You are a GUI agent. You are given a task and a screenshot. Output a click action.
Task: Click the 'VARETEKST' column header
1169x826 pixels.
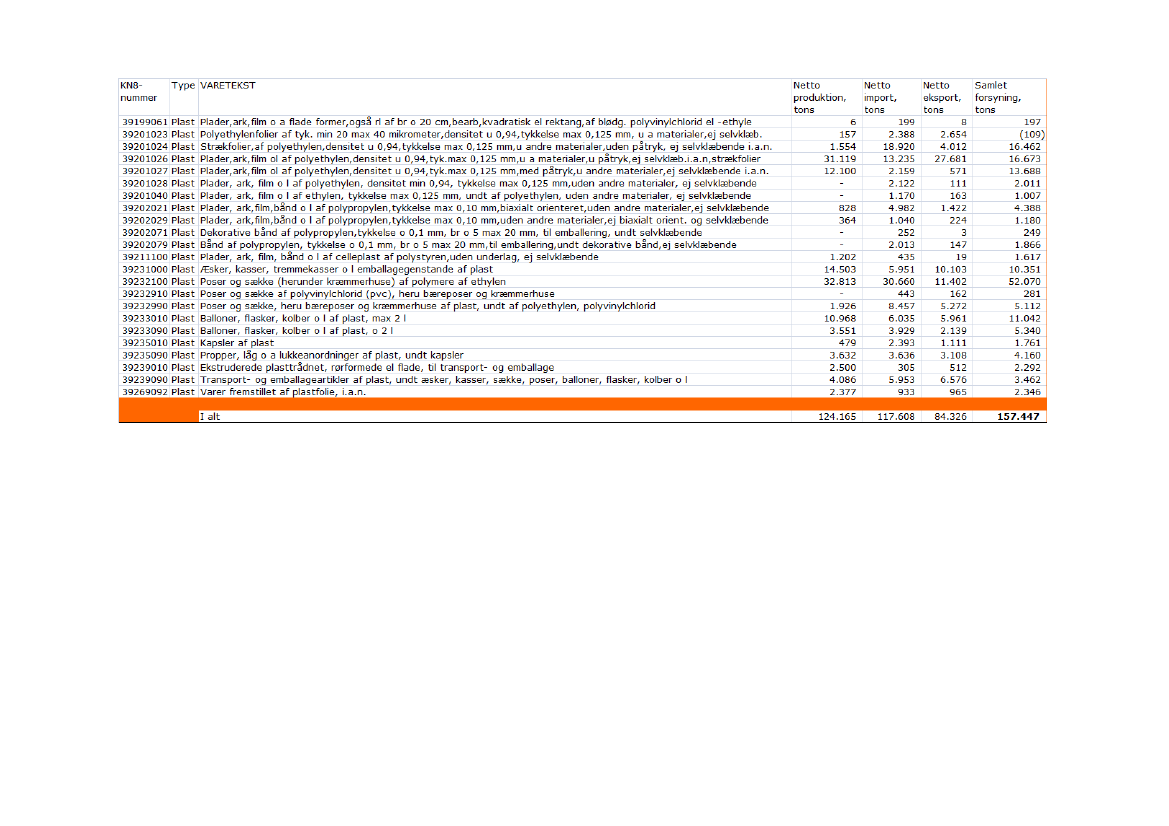click(x=228, y=86)
